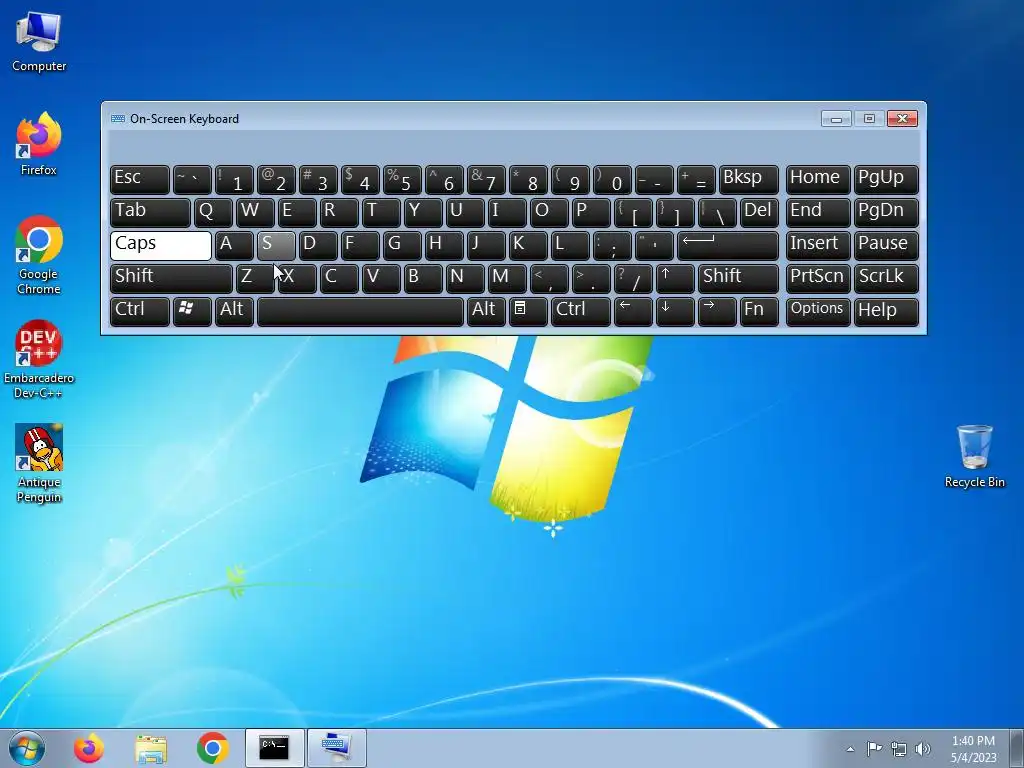This screenshot has width=1024, height=768.
Task: Open the Computer desktop icon
Action: [x=39, y=42]
